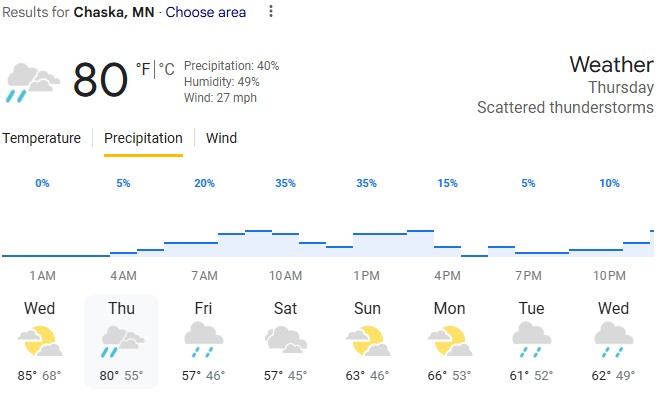This screenshot has width=665, height=399.
Task: Open the three-dot more options menu
Action: pyautogui.click(x=271, y=11)
